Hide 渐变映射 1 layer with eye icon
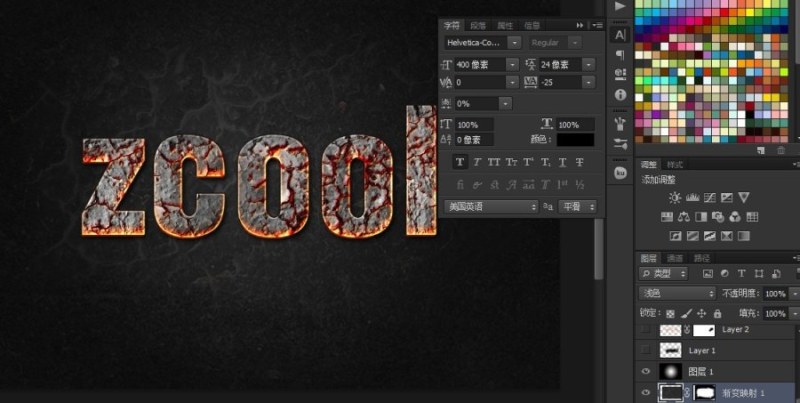 (x=646, y=392)
